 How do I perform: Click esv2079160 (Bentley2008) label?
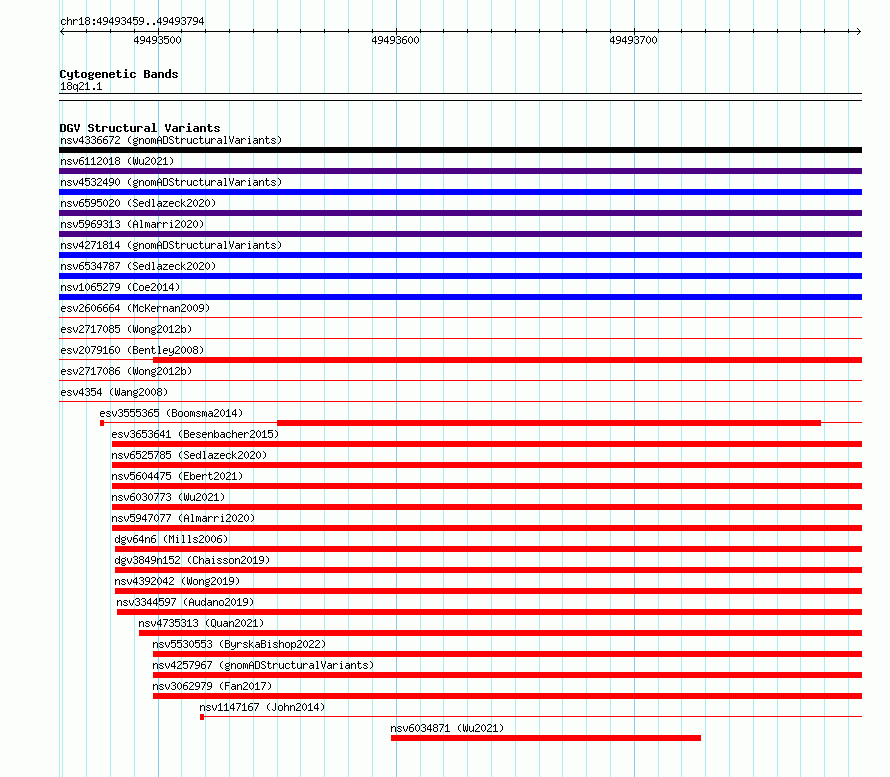132,350
